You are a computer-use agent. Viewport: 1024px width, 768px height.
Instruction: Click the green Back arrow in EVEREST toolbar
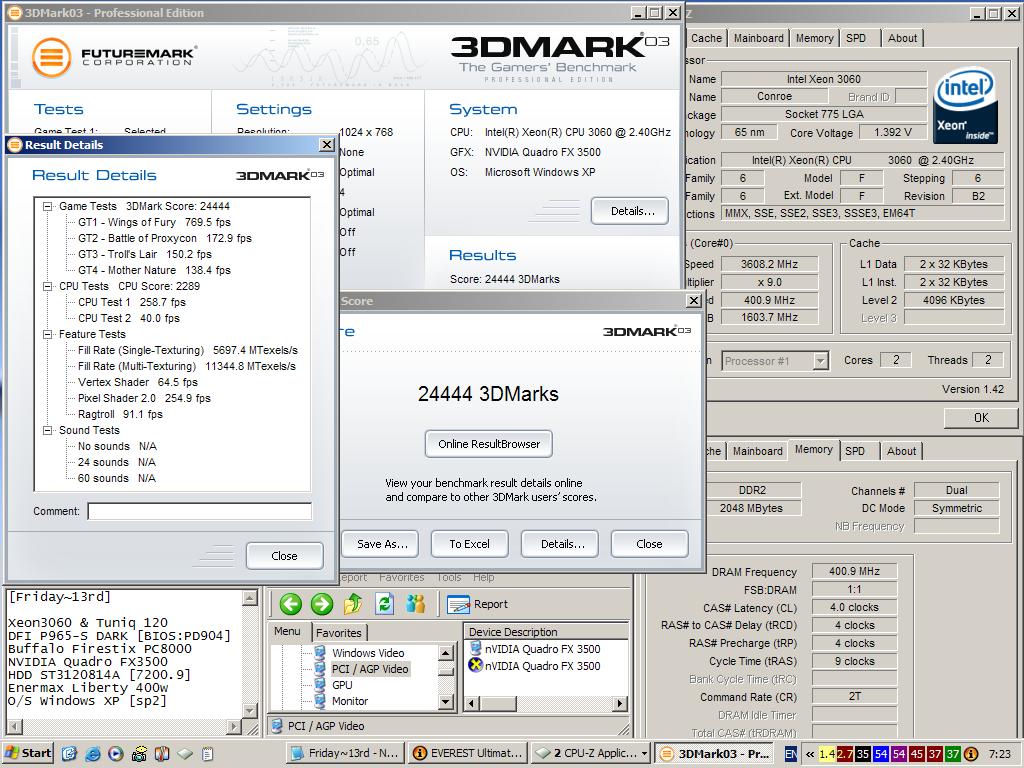point(291,604)
